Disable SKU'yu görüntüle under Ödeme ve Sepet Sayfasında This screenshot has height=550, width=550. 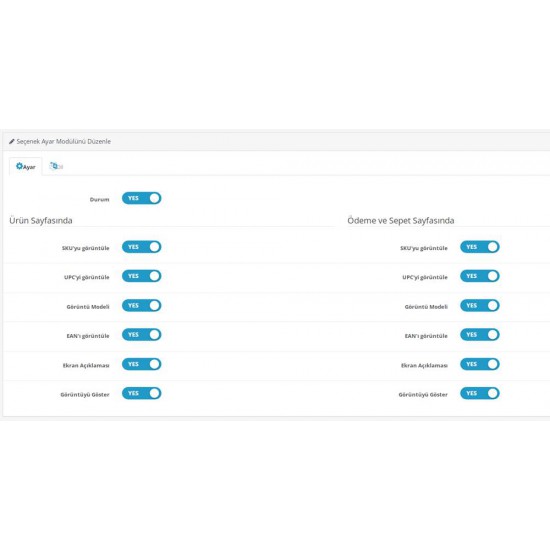pyautogui.click(x=479, y=247)
